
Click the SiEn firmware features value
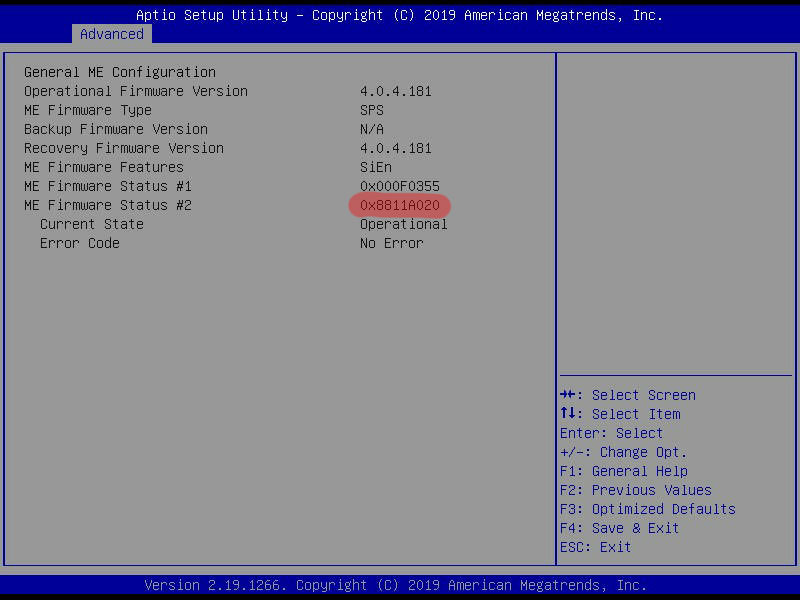[x=376, y=167]
